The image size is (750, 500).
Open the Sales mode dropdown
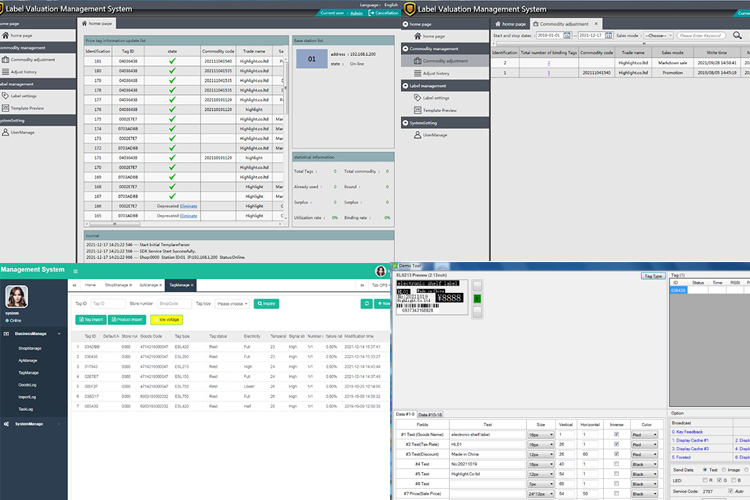coord(660,36)
